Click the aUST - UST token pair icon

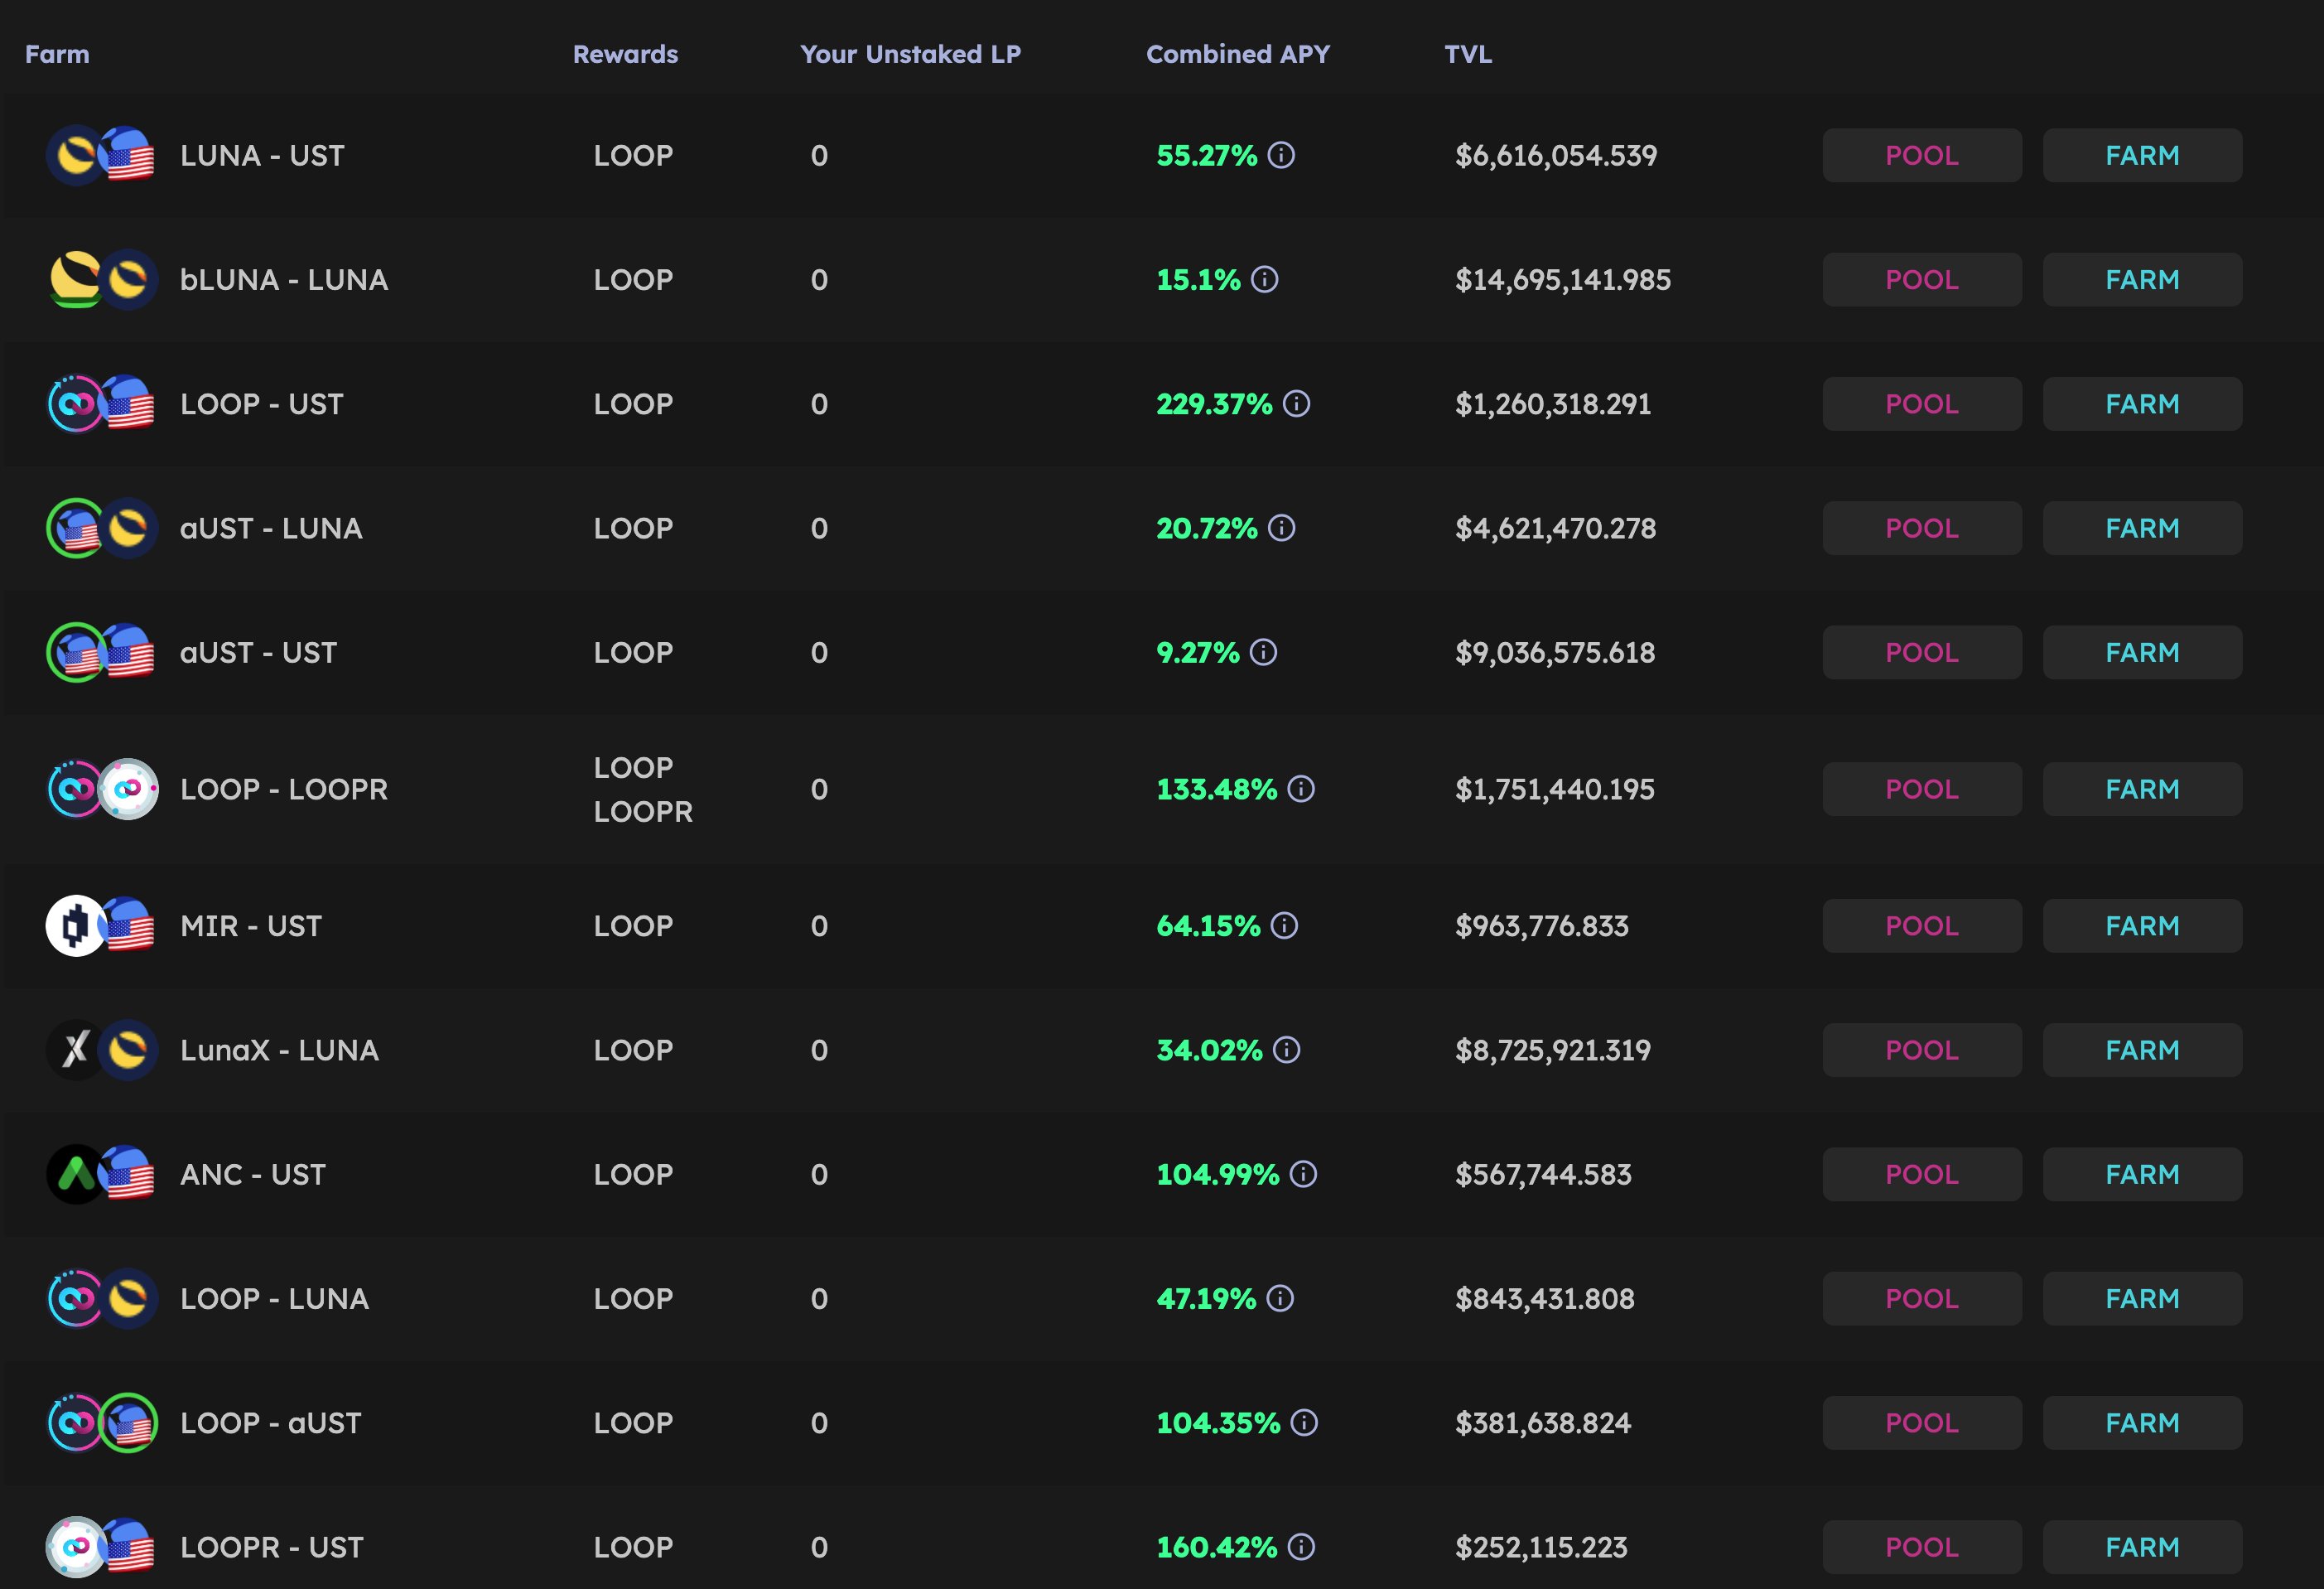pyautogui.click(x=101, y=652)
